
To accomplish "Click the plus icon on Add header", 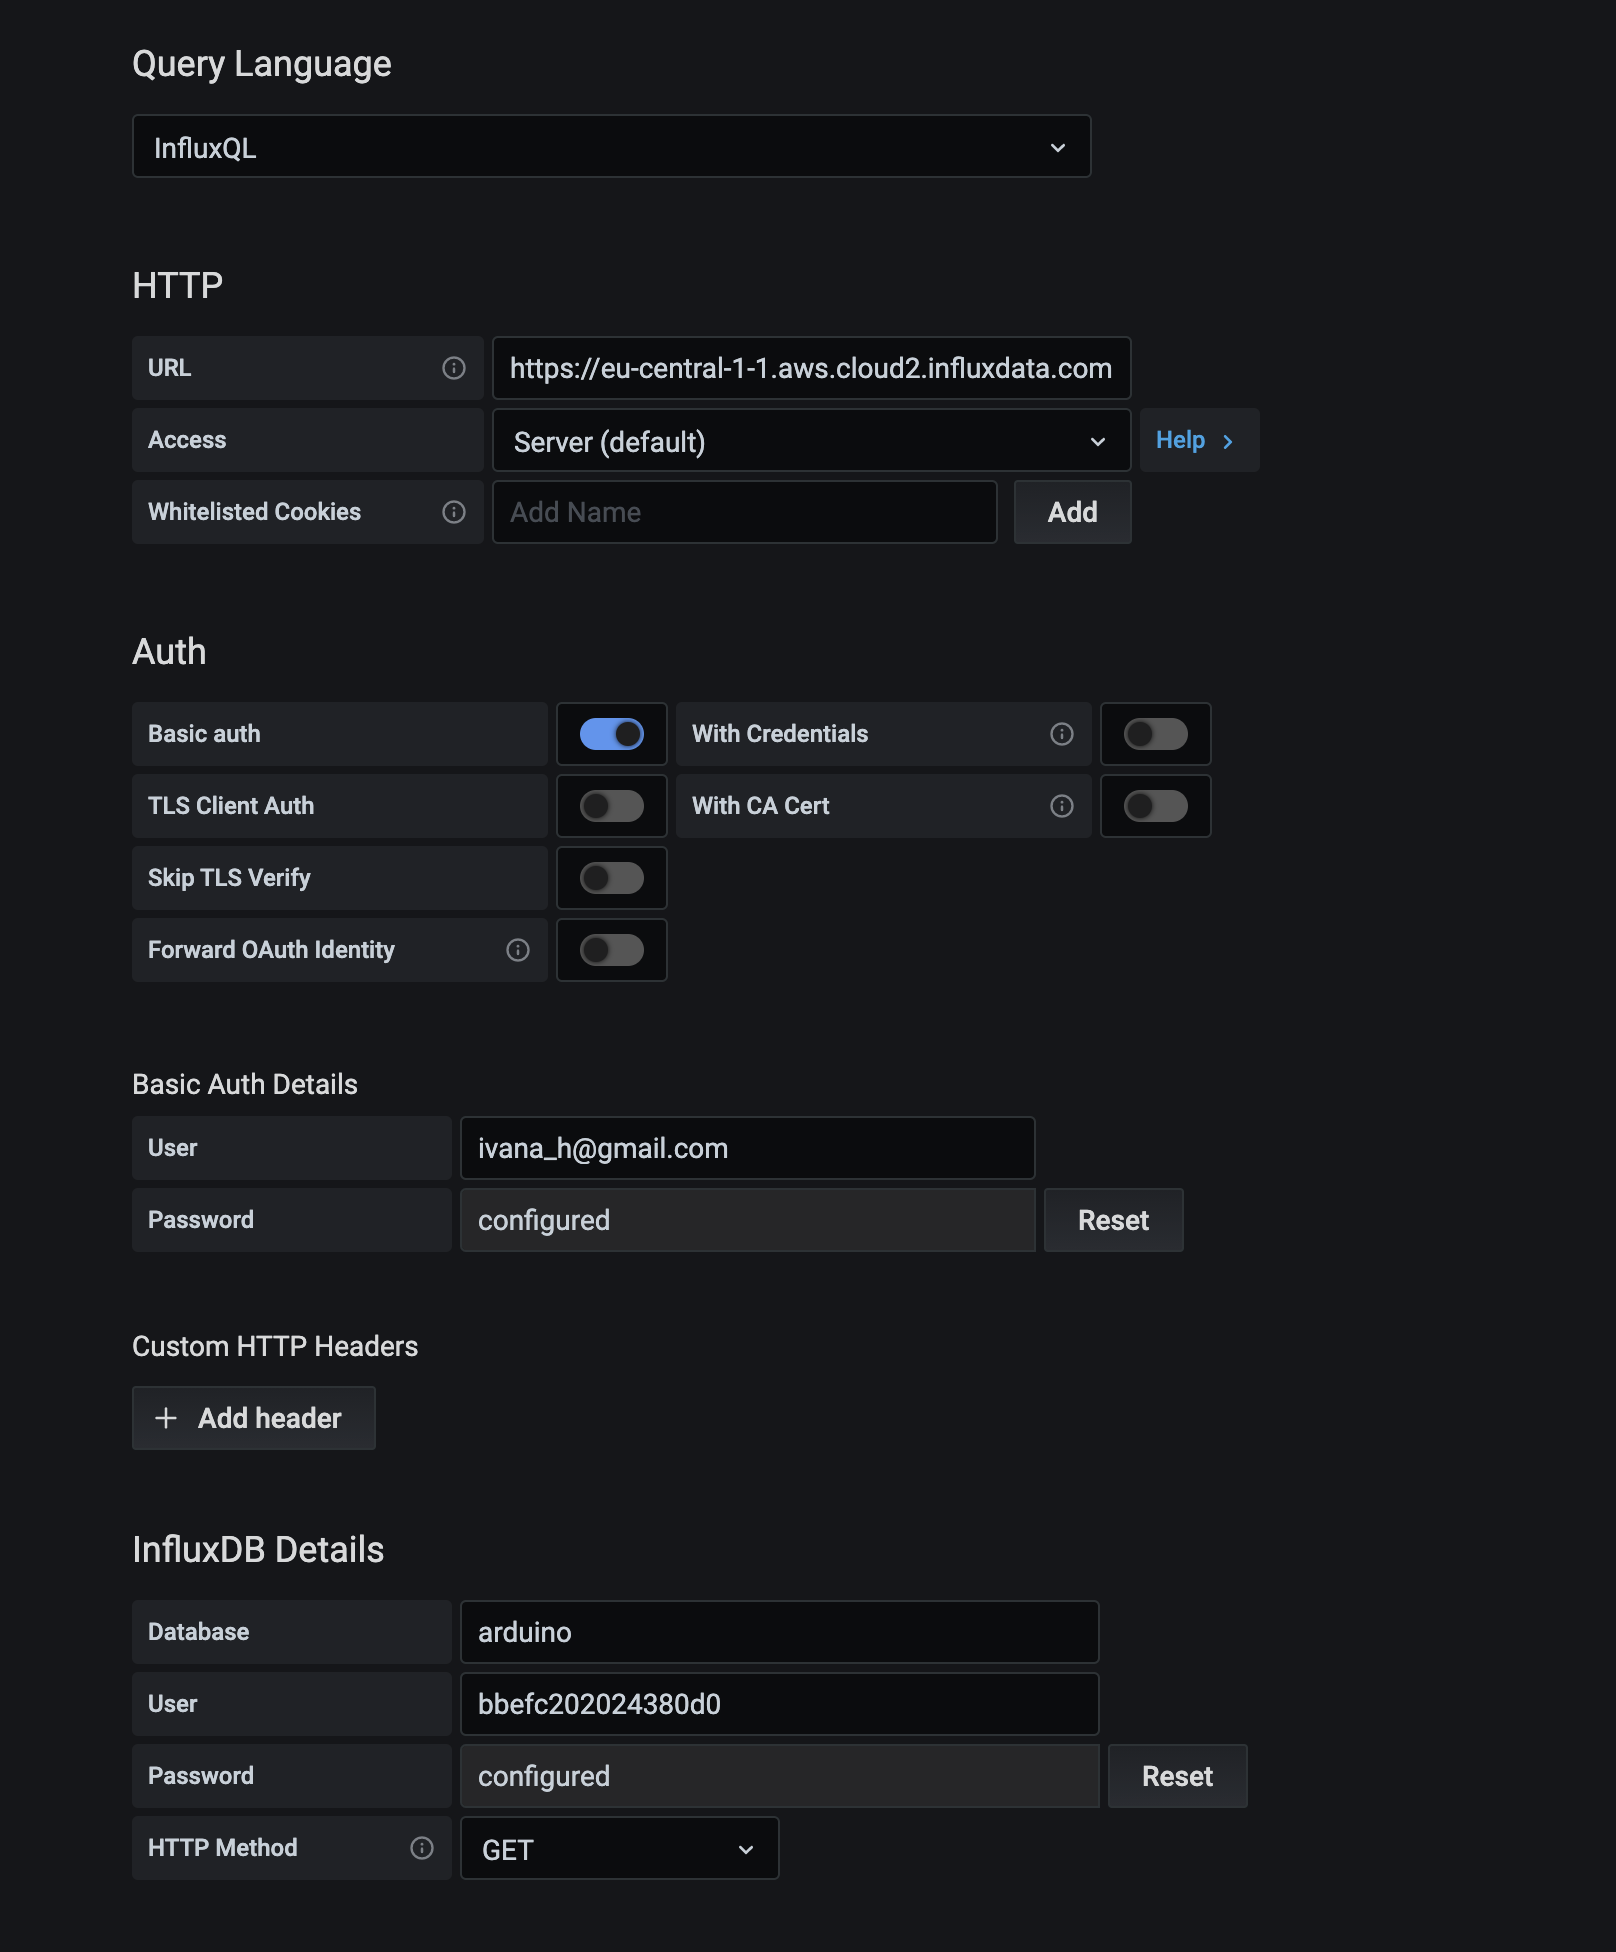I will [166, 1419].
